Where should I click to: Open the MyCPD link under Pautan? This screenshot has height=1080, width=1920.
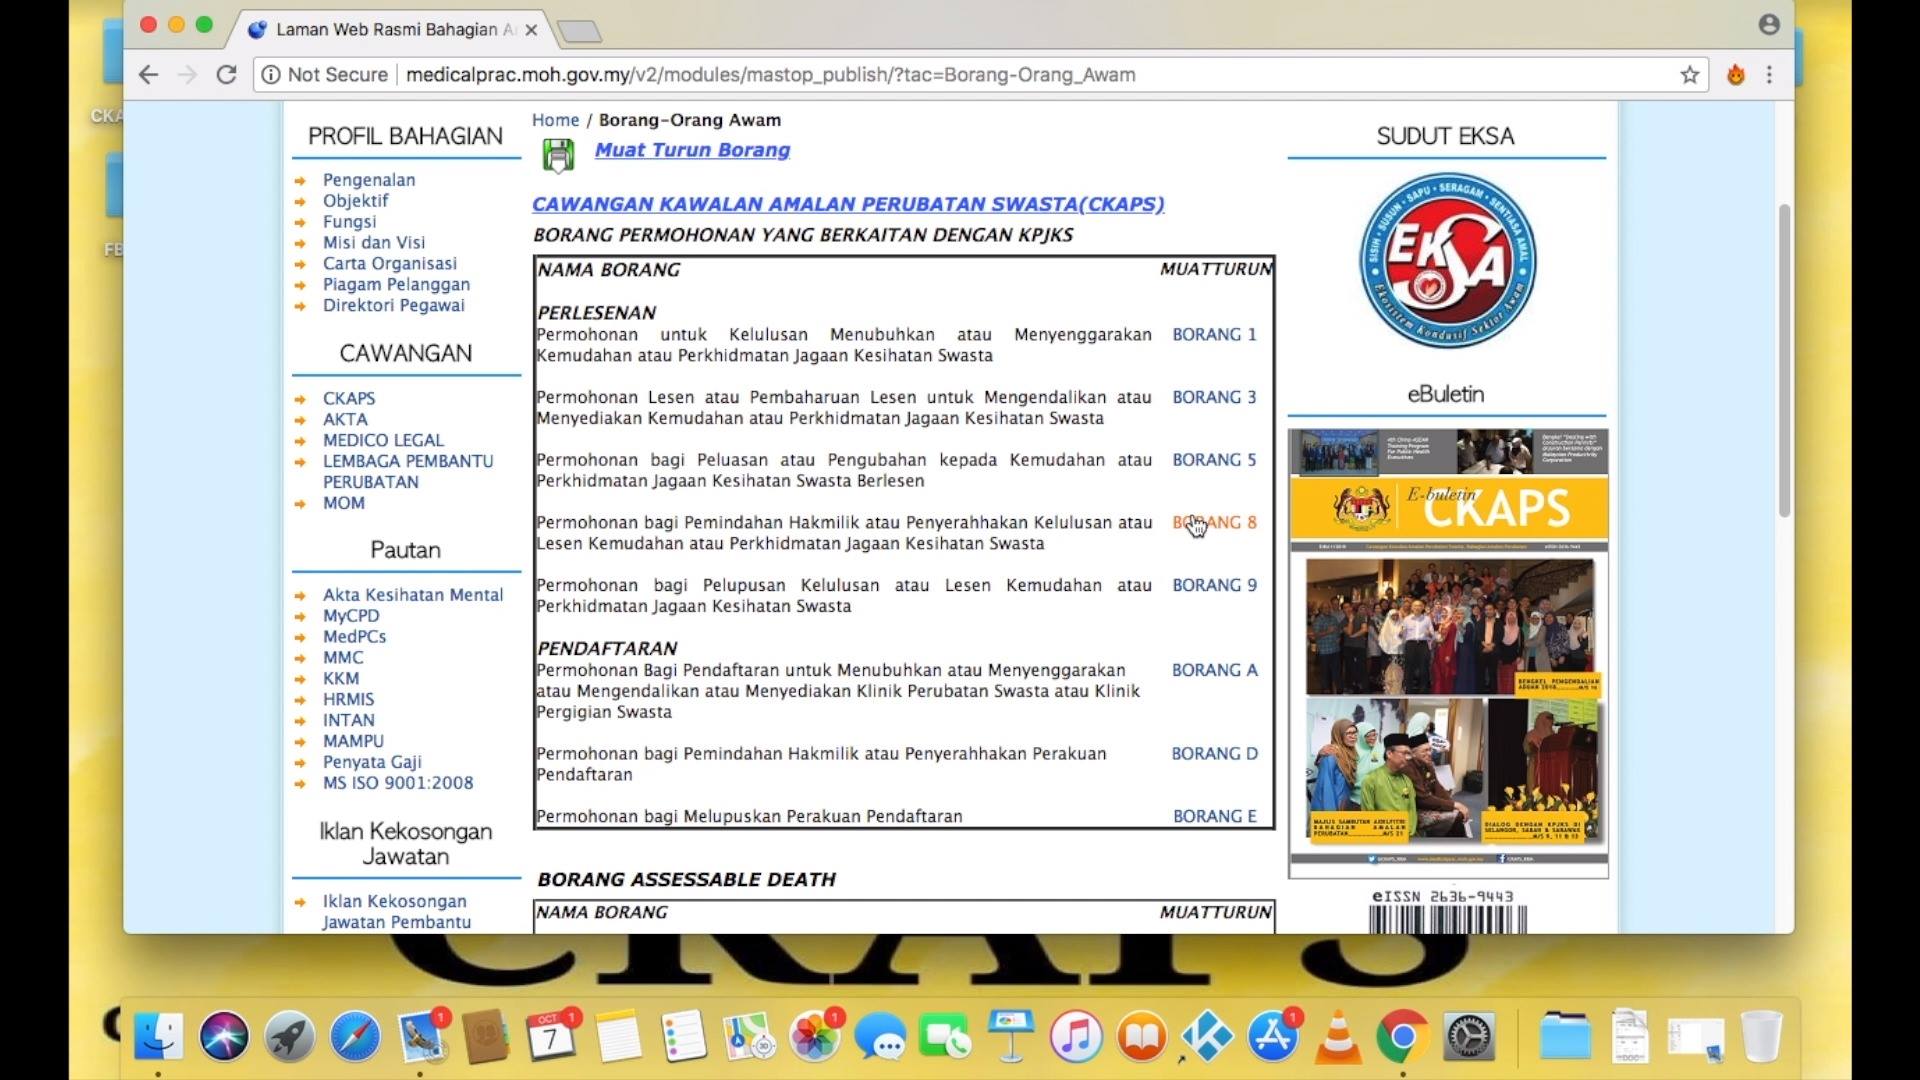[x=351, y=616]
